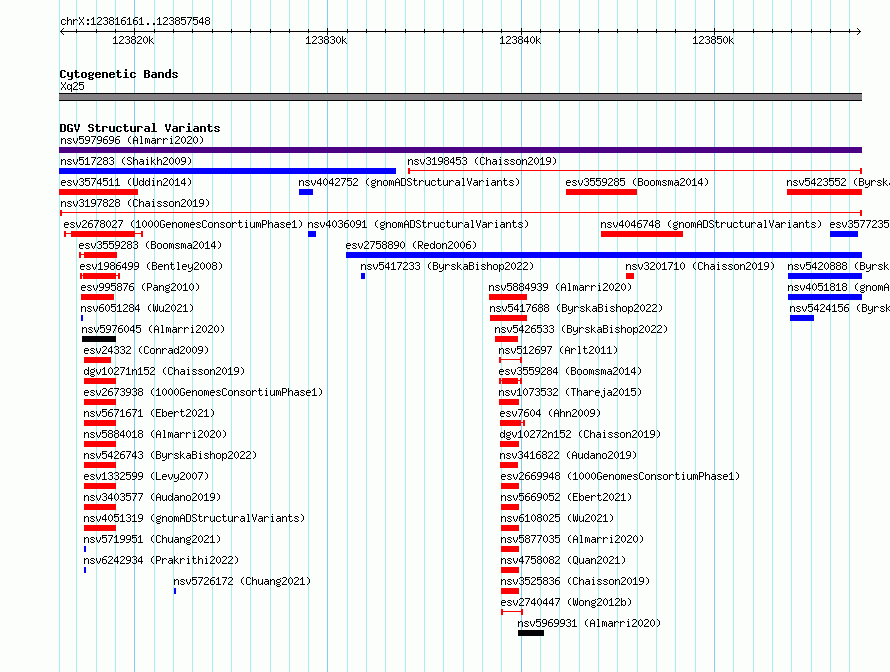Select nsv5426533 (ByrskaBishop2022) label
The height and width of the screenshot is (672, 890).
click(x=581, y=329)
